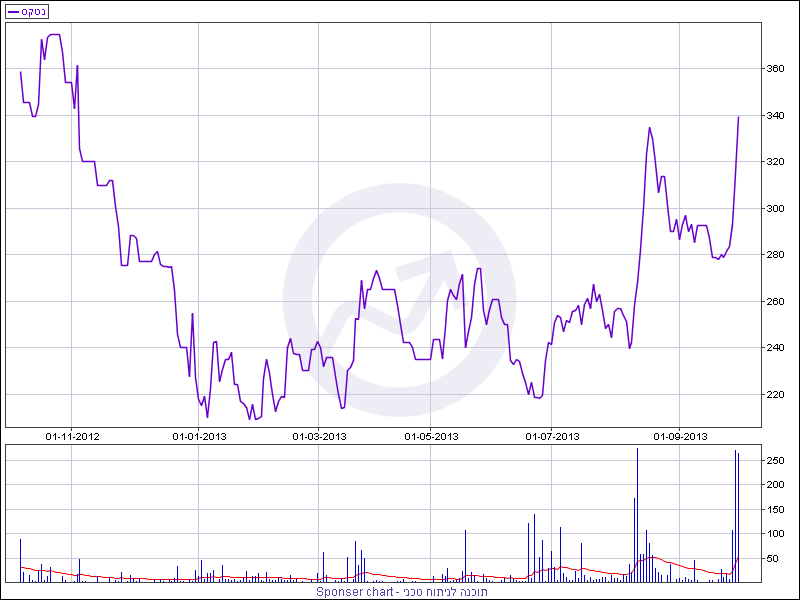This screenshot has width=800, height=600.
Task: Open the Sponser chart footer link
Action: 400,591
